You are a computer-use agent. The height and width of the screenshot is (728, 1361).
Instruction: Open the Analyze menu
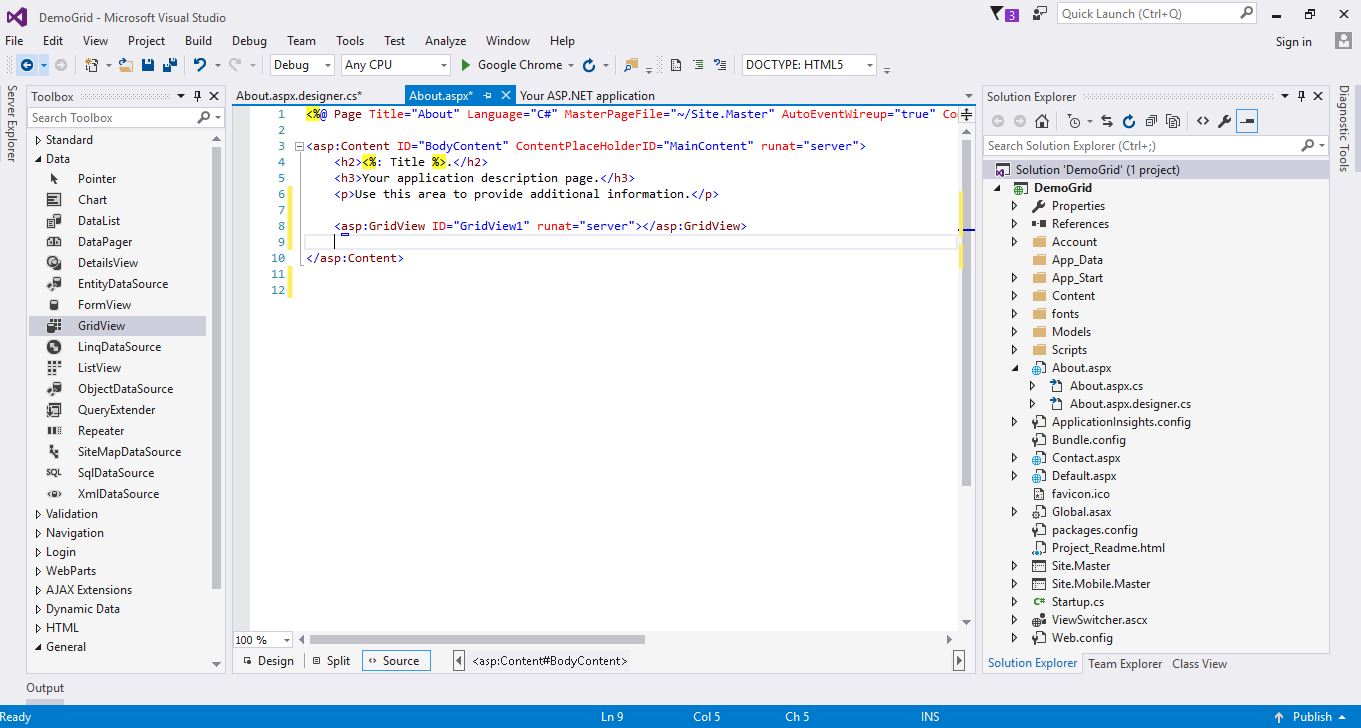(x=445, y=41)
